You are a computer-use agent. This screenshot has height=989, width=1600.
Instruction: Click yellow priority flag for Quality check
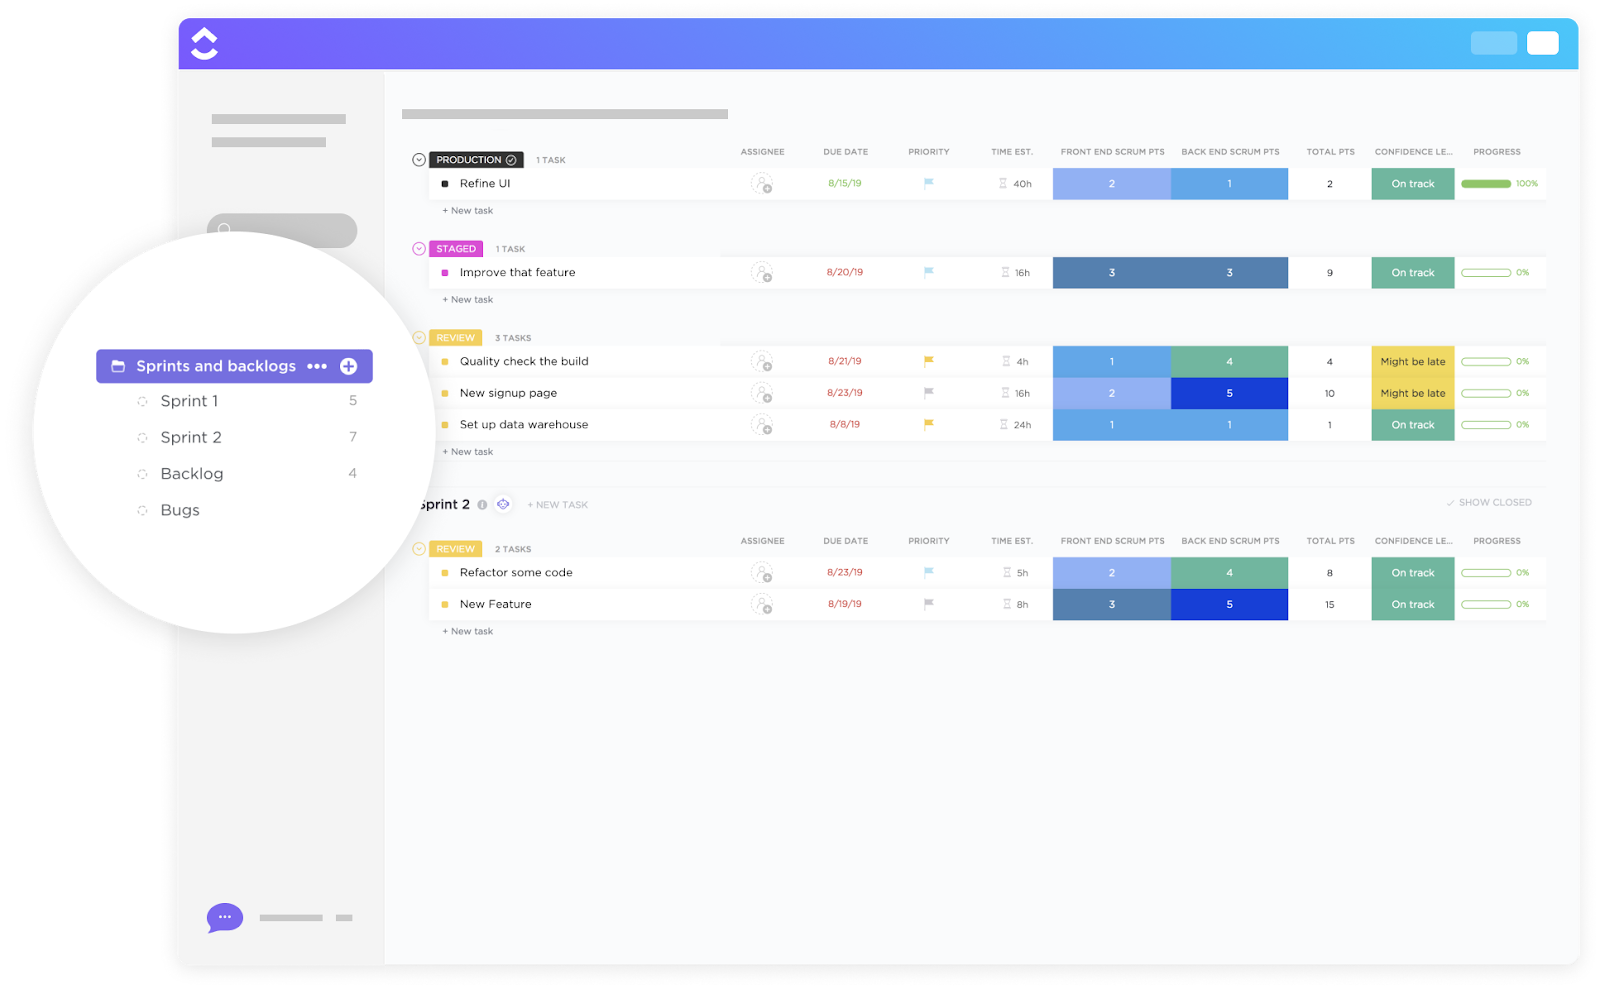929,361
